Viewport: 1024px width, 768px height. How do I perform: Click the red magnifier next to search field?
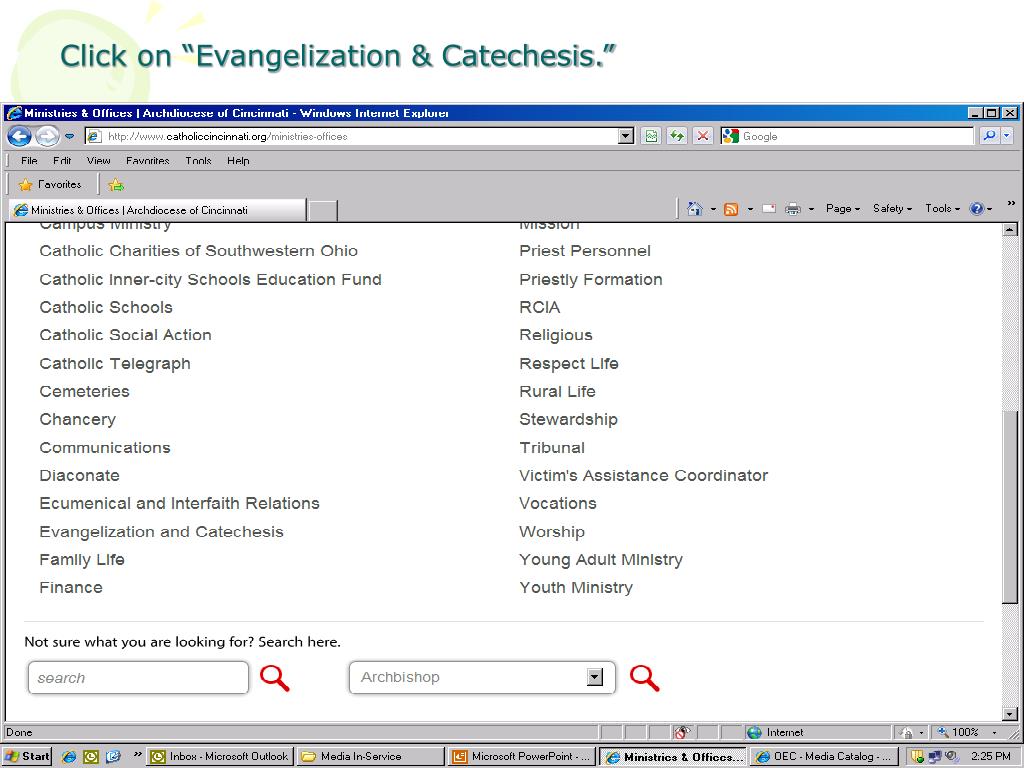[274, 678]
